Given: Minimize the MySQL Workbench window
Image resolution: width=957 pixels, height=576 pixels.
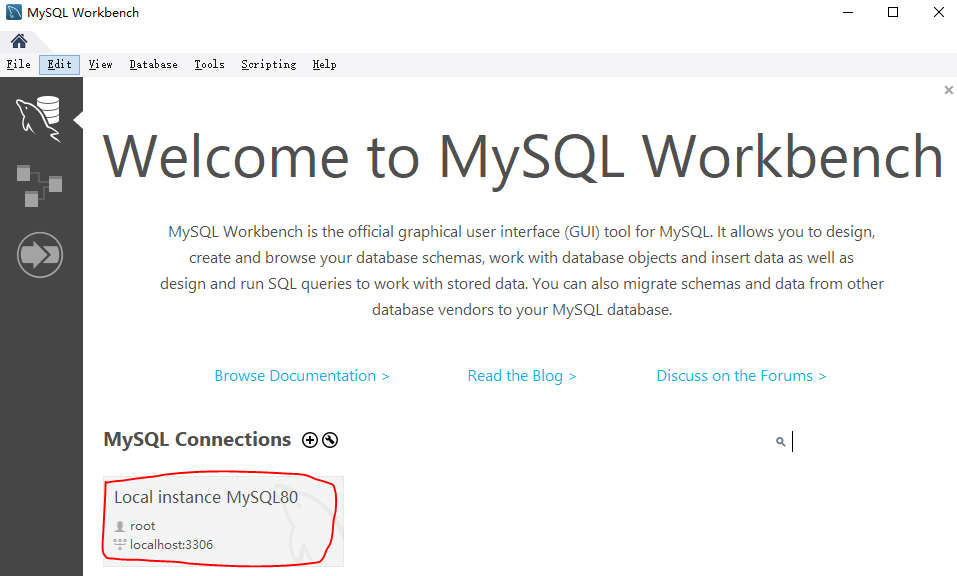Looking at the screenshot, I should (848, 12).
